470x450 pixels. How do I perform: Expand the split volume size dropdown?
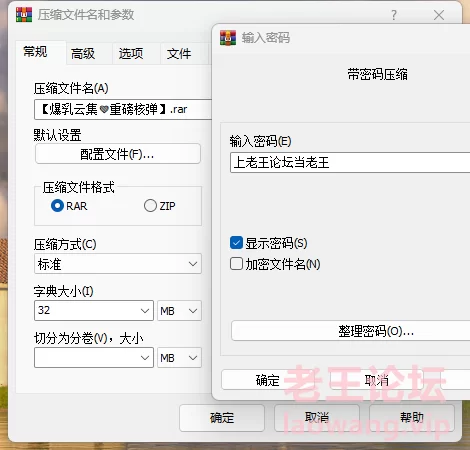(x=94, y=357)
